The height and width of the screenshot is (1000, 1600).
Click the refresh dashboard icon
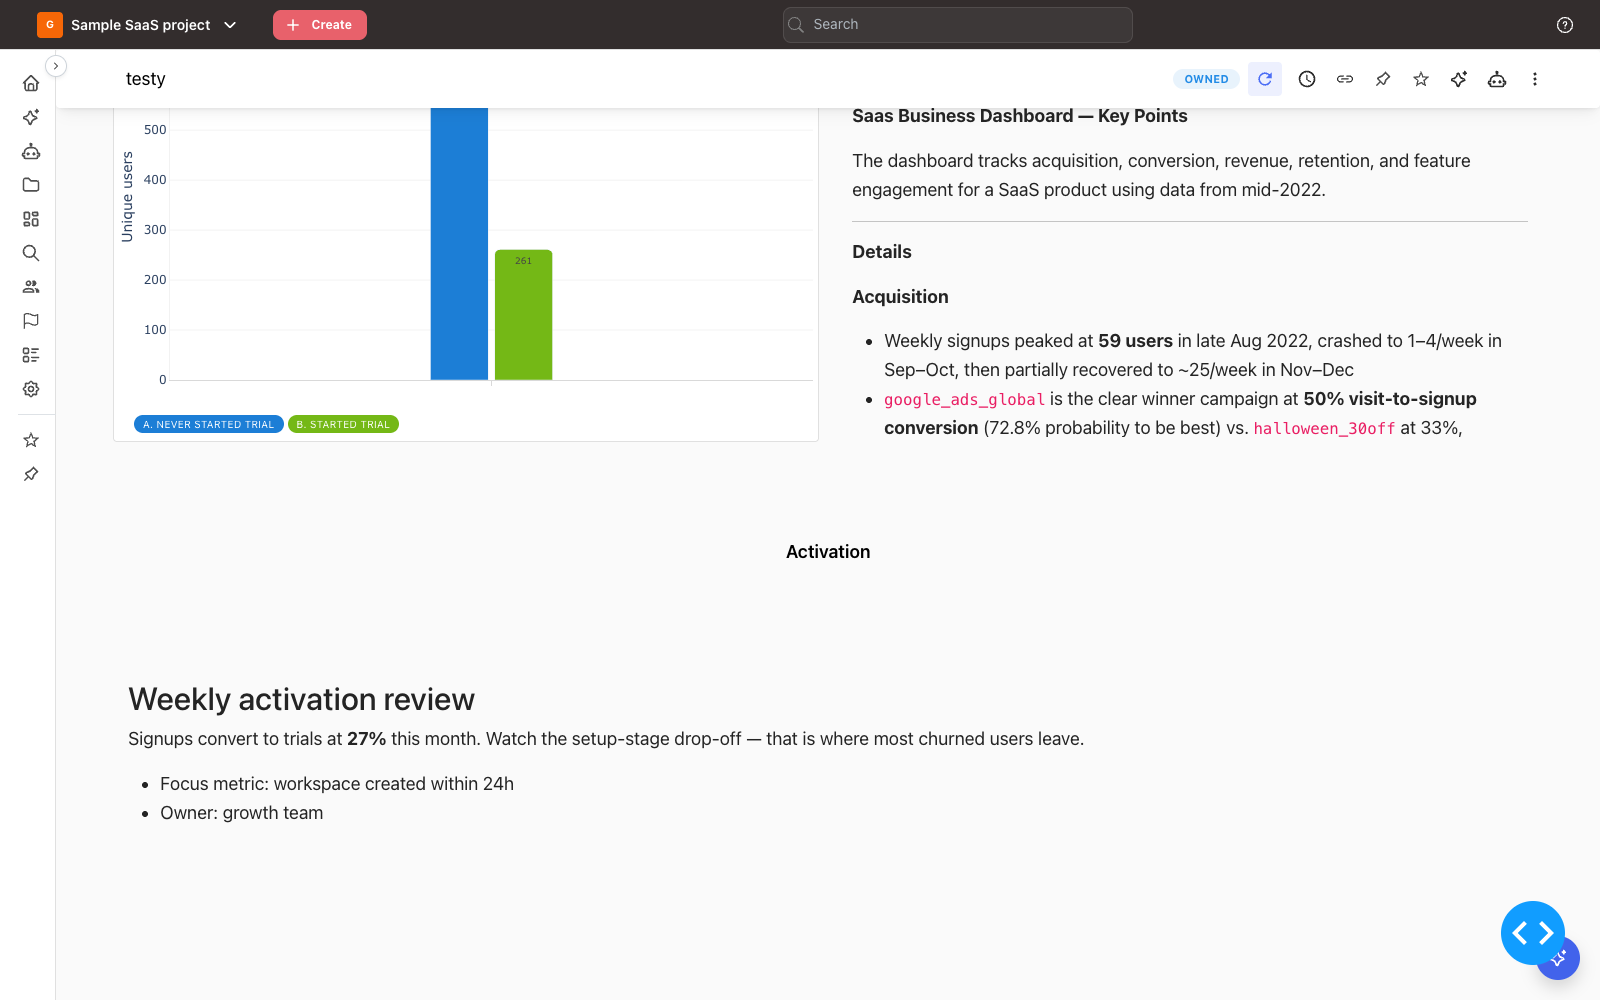(1265, 79)
